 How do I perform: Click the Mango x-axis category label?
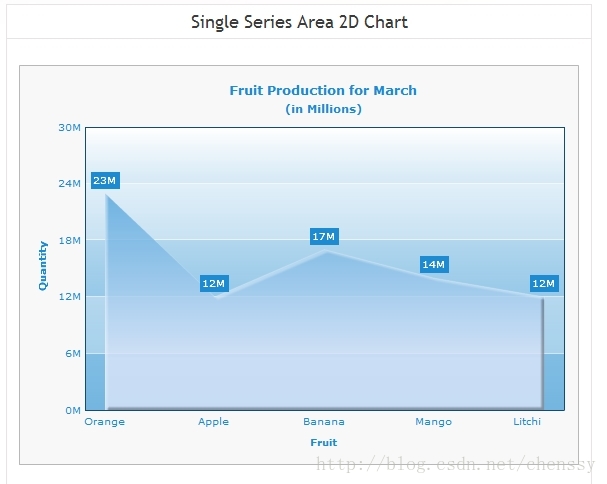pyautogui.click(x=434, y=422)
